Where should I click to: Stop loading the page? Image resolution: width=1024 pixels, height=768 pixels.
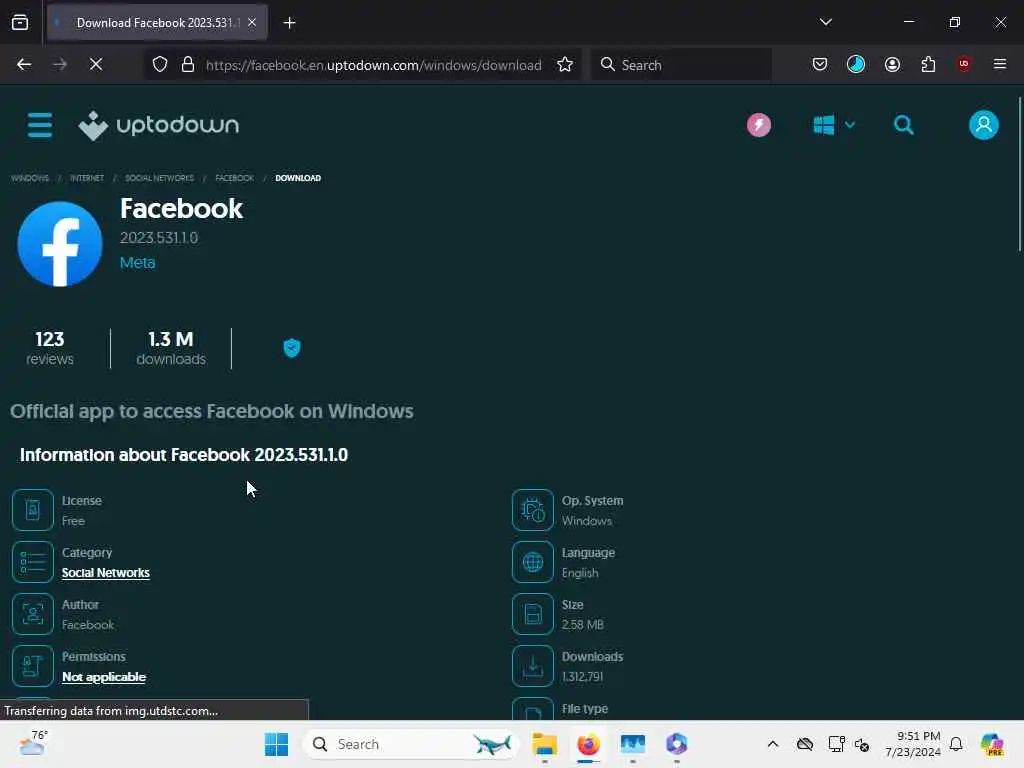pyautogui.click(x=96, y=64)
